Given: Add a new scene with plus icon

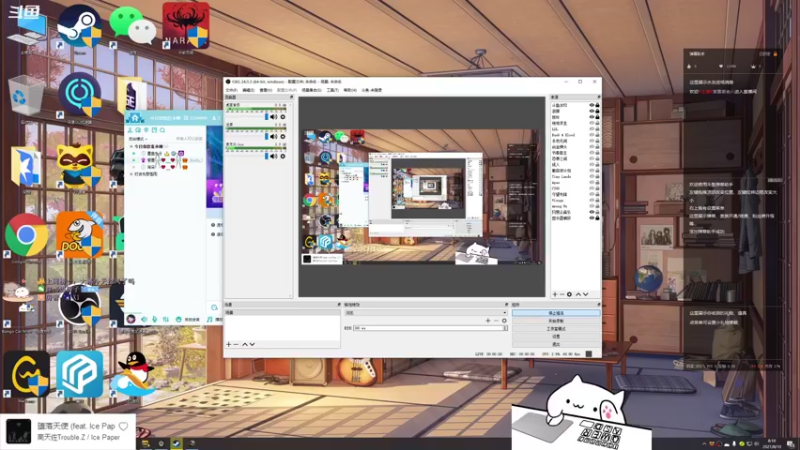Looking at the screenshot, I should pos(229,344).
